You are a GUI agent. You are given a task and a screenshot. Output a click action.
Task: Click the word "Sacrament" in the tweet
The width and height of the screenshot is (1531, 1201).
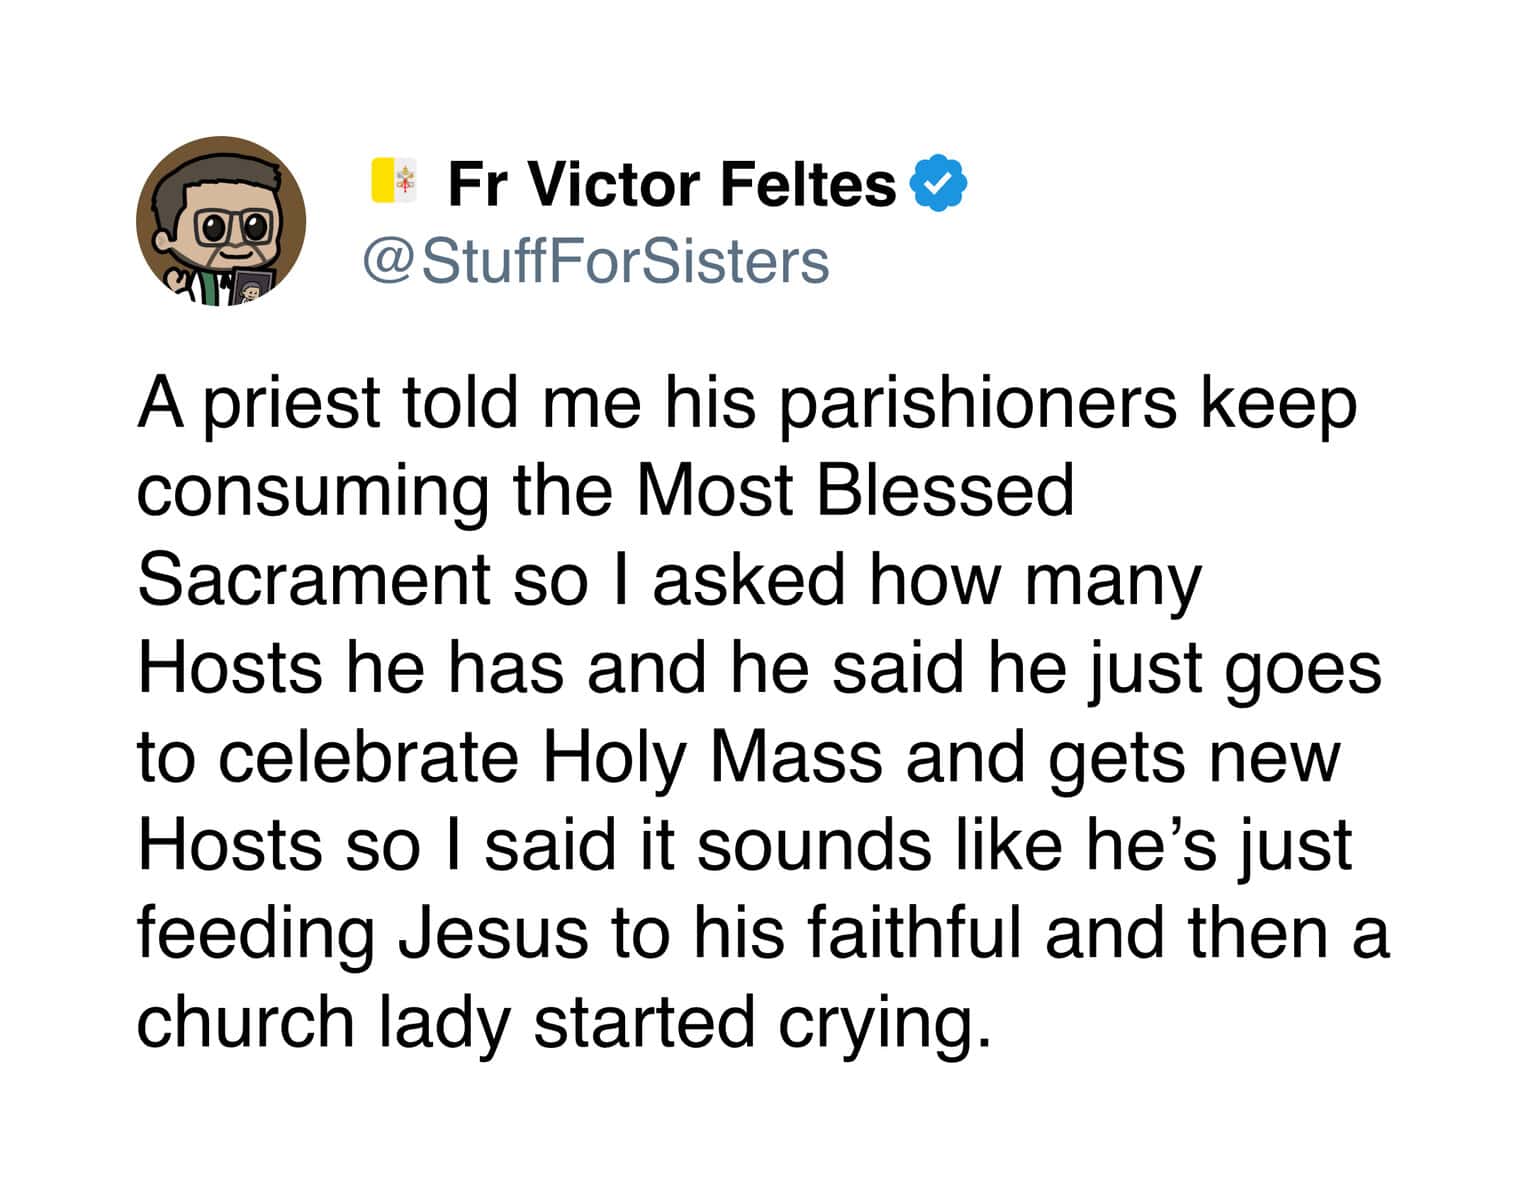[314, 579]
